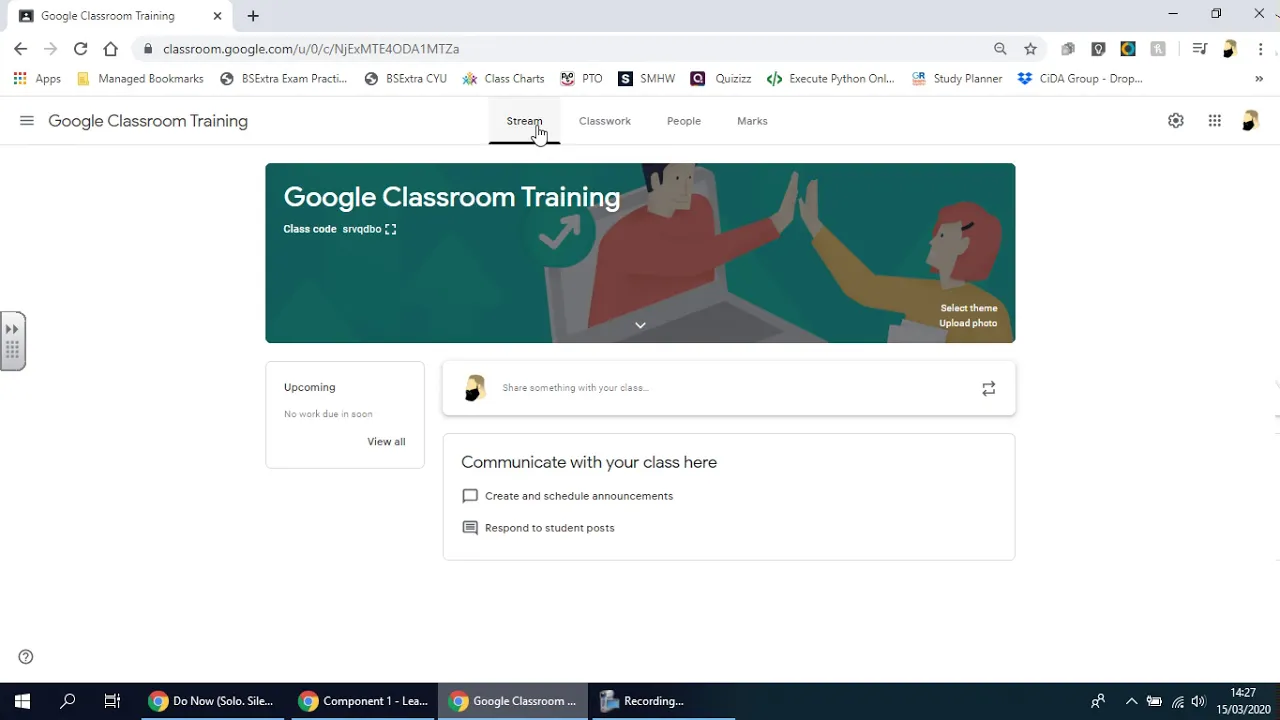Click Share something with your class box
1280x720 pixels.
pos(729,388)
